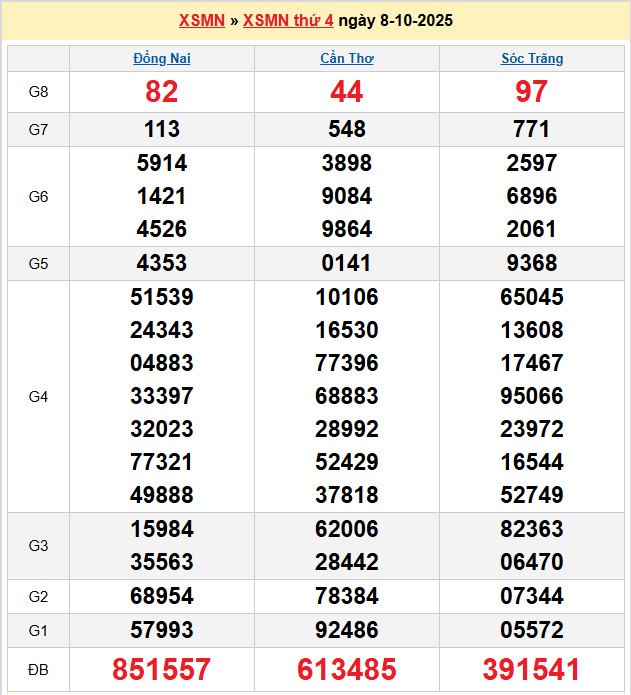Viewport: 631px width, 695px height.
Task: Select Đồng Nai special prize 851557
Action: (162, 669)
